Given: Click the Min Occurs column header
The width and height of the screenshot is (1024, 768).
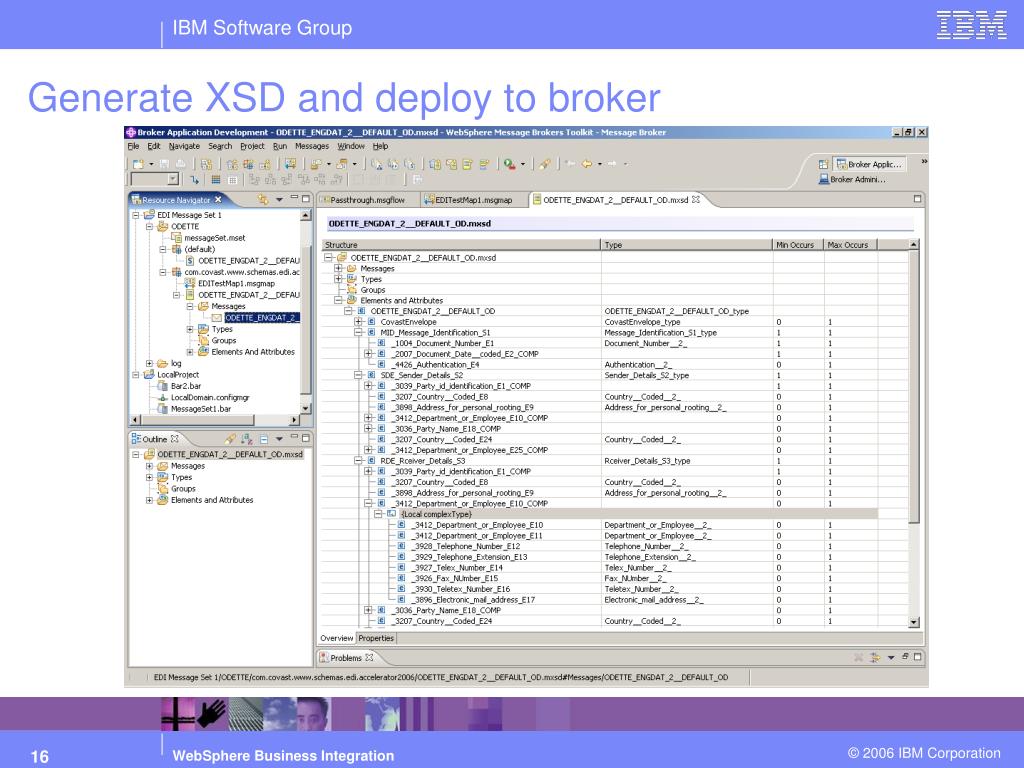Looking at the screenshot, I should coord(798,245).
